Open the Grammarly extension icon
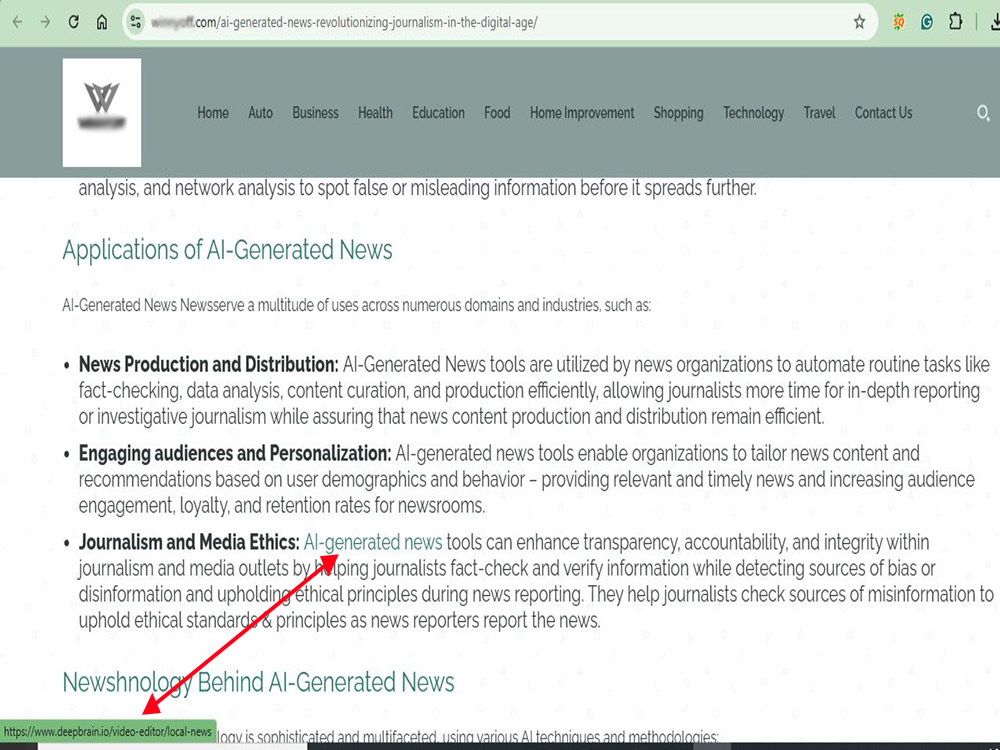This screenshot has width=1000, height=750. point(927,22)
